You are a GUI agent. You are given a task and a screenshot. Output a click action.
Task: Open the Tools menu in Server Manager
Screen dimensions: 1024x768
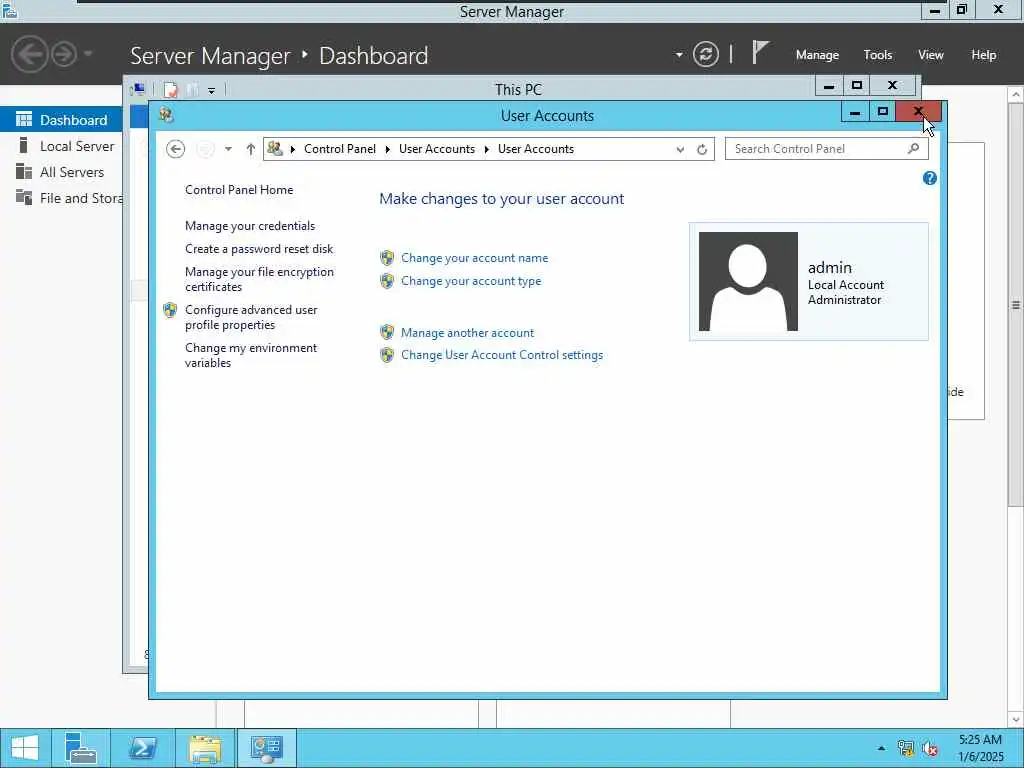point(878,55)
